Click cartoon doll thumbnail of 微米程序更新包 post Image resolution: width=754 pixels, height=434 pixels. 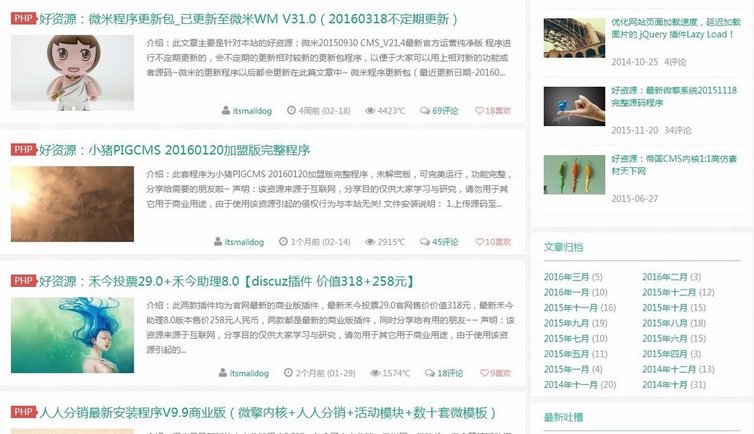[x=72, y=73]
